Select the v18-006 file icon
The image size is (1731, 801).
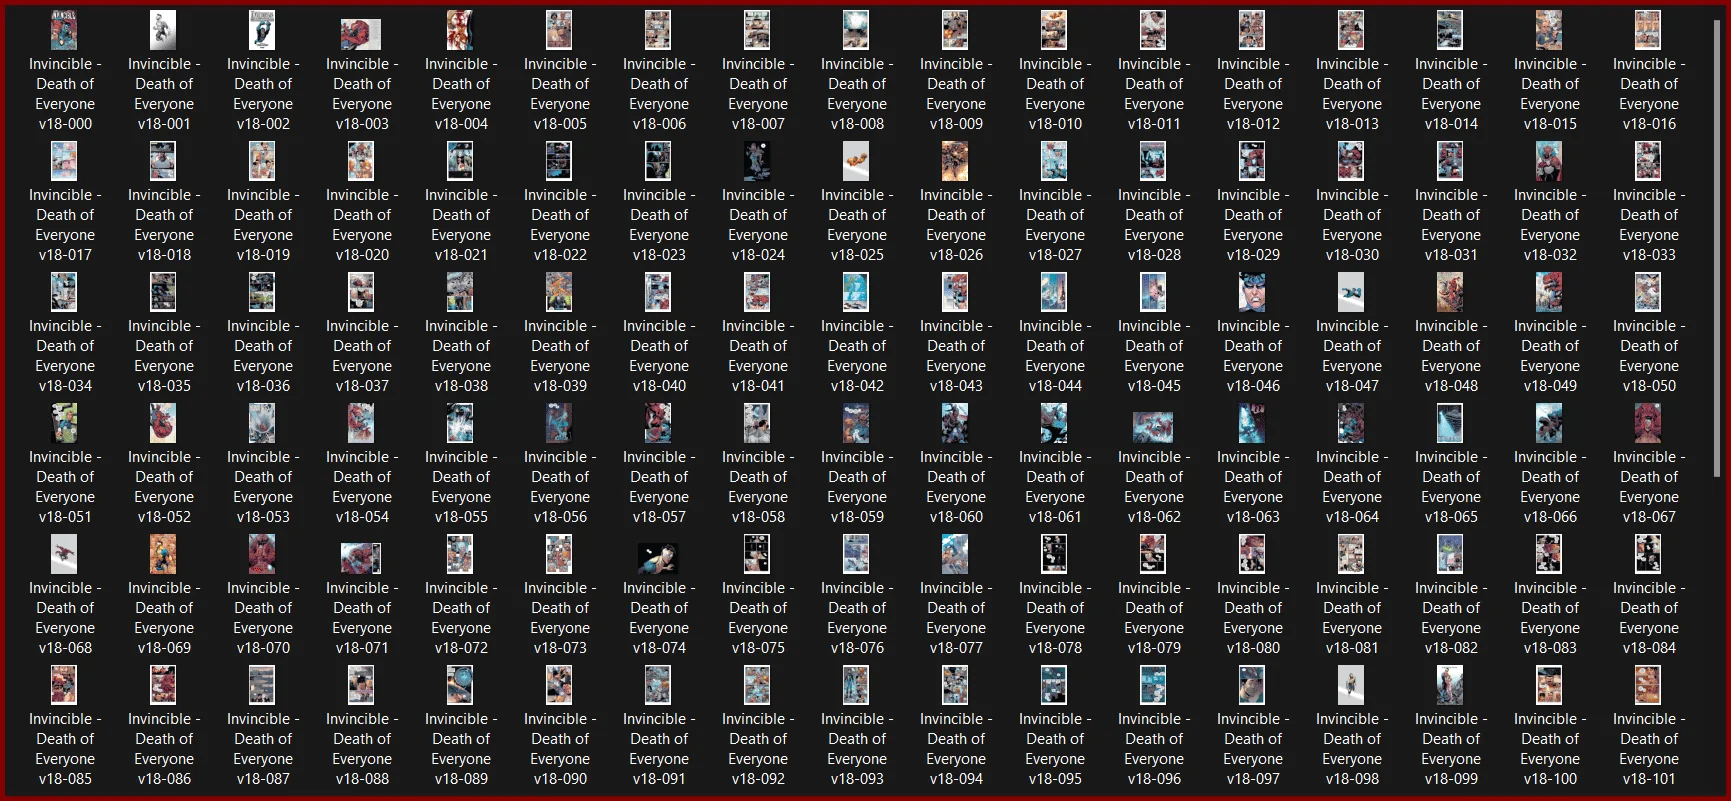pos(658,30)
